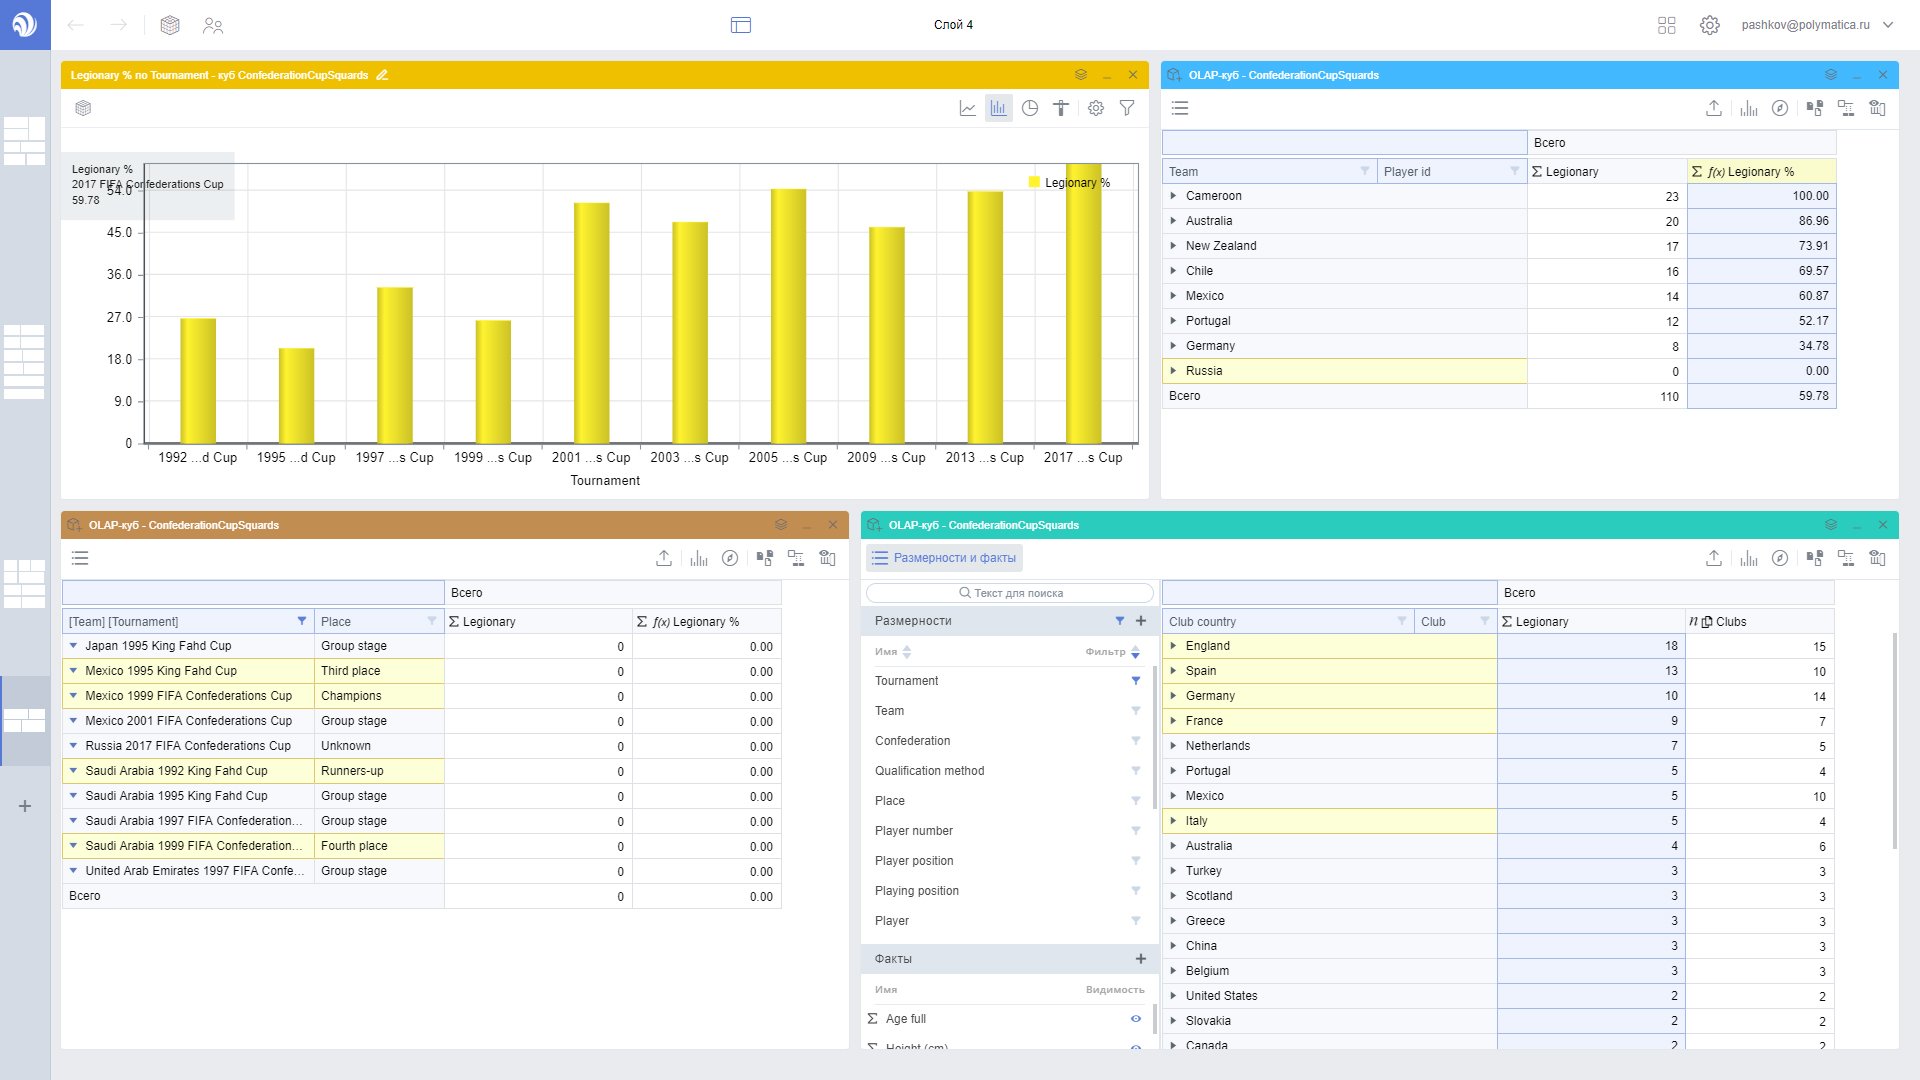The width and height of the screenshot is (1920, 1080).
Task: Expand the England club country row
Action: pos(1174,646)
